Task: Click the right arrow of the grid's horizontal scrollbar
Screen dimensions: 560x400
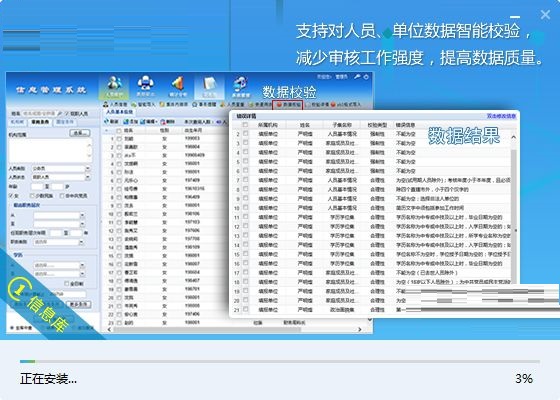Action: [x=360, y=329]
